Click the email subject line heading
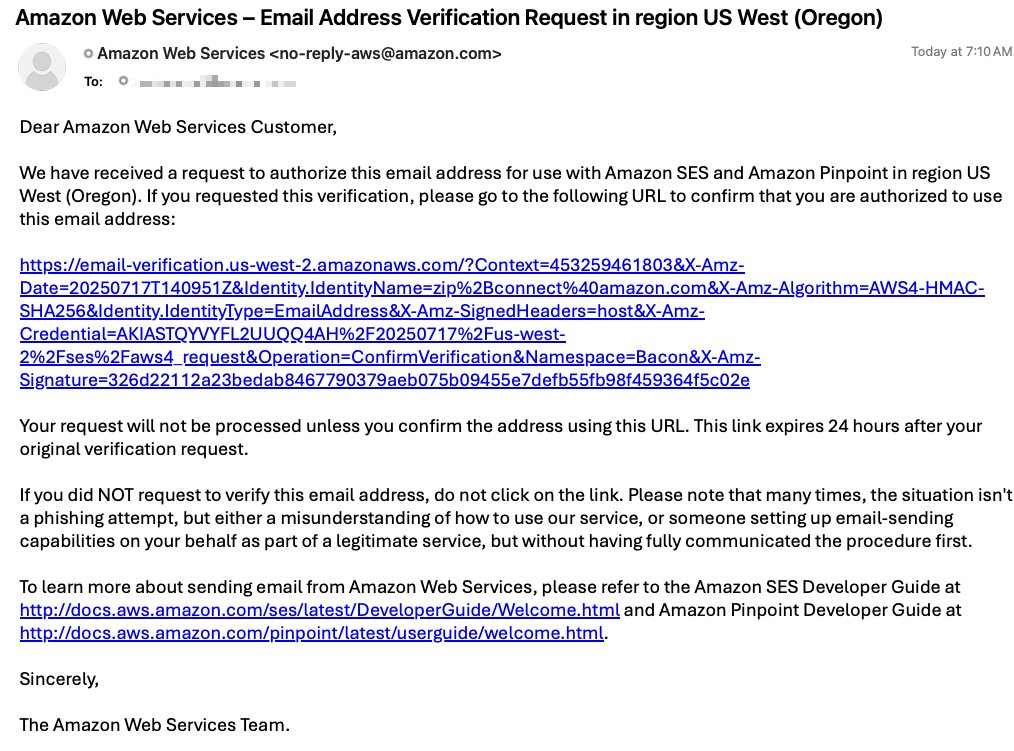1014x751 pixels. [450, 17]
